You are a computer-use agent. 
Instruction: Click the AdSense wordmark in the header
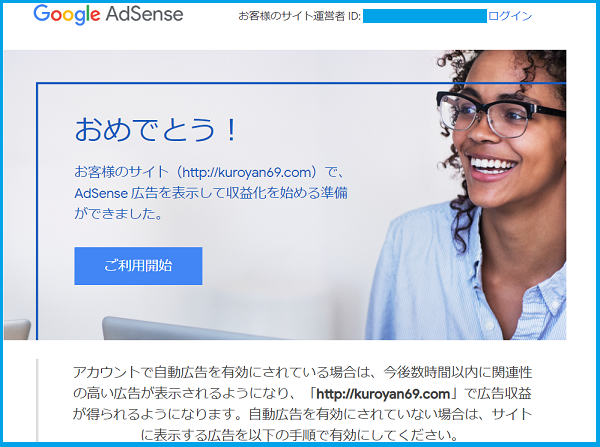(x=144, y=14)
